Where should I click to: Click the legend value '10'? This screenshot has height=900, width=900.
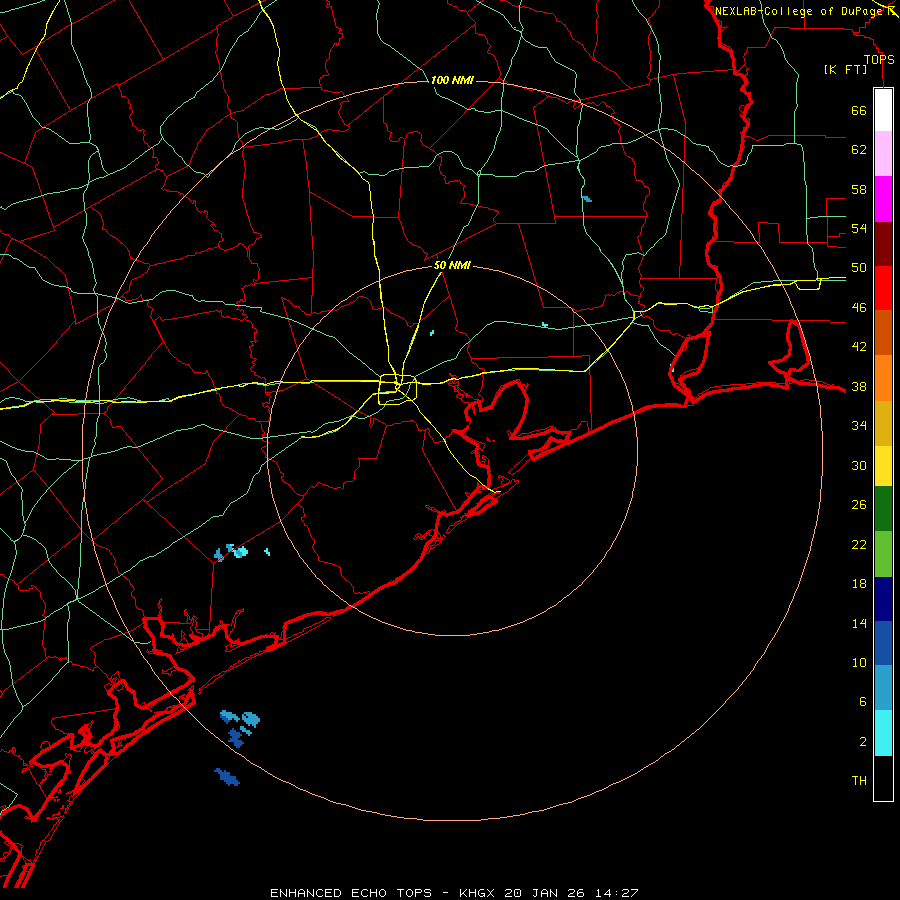pos(859,662)
